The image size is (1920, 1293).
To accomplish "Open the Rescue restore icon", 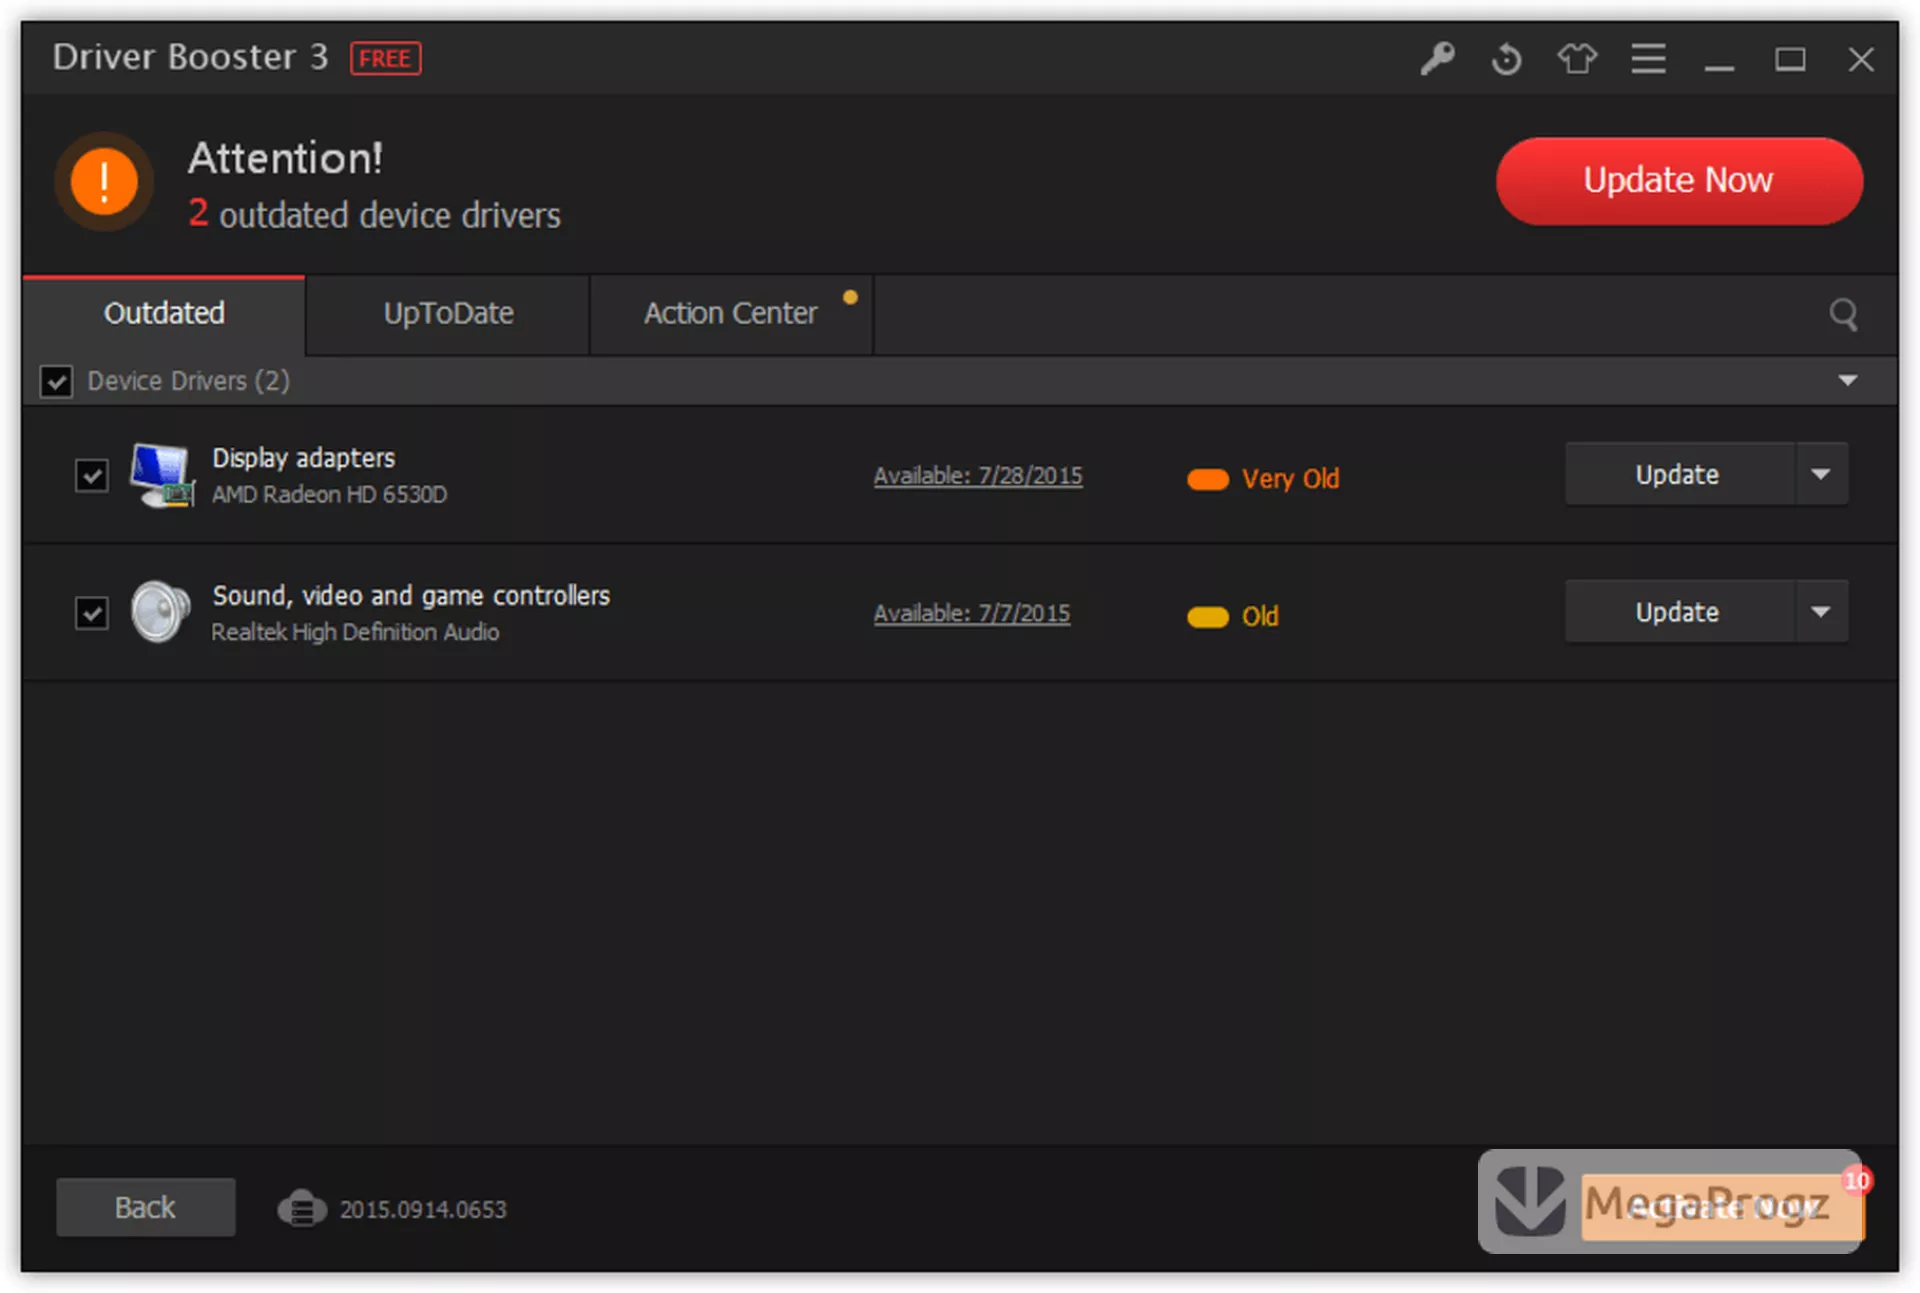I will tap(1506, 59).
